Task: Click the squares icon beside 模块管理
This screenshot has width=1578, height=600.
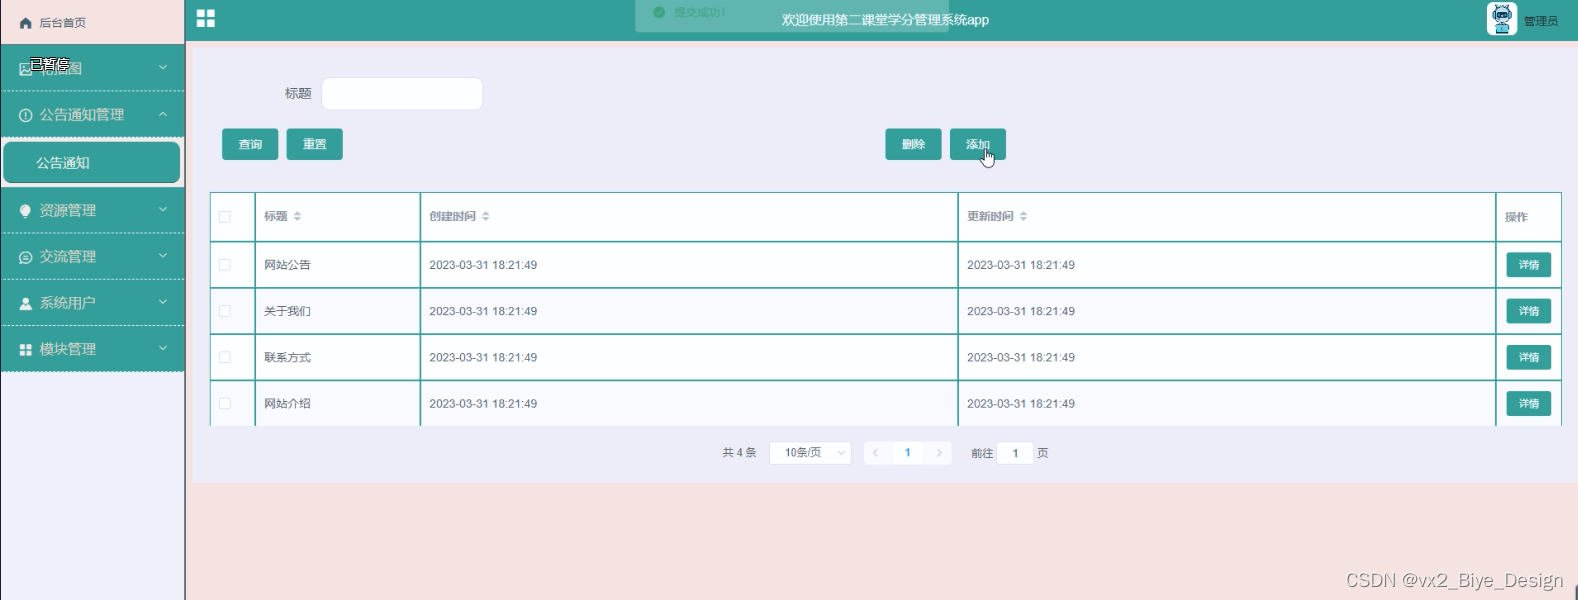Action: [x=26, y=349]
